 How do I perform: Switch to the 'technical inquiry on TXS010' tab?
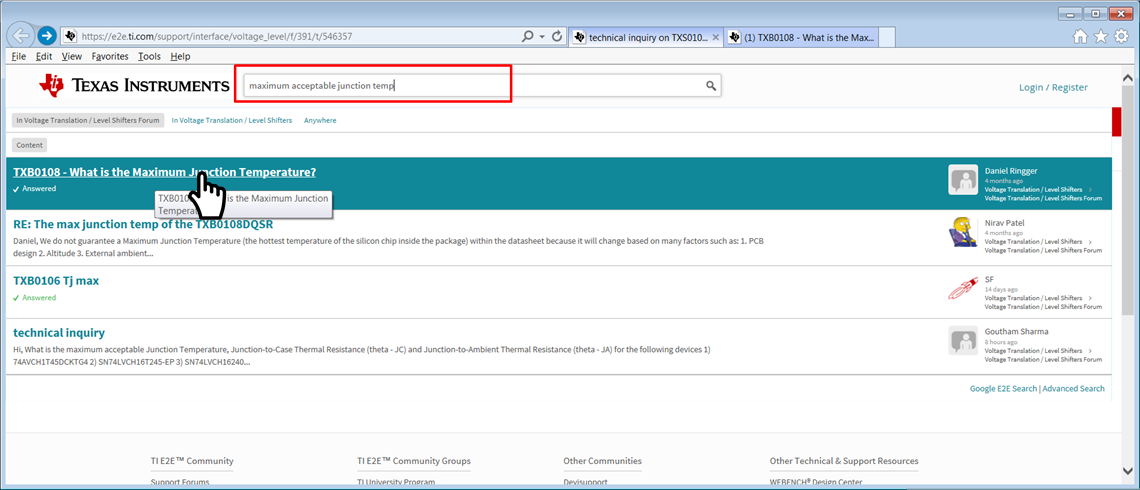(646, 36)
